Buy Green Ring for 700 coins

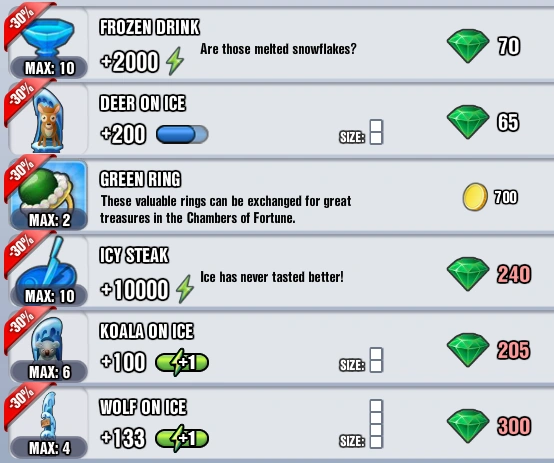(x=490, y=197)
